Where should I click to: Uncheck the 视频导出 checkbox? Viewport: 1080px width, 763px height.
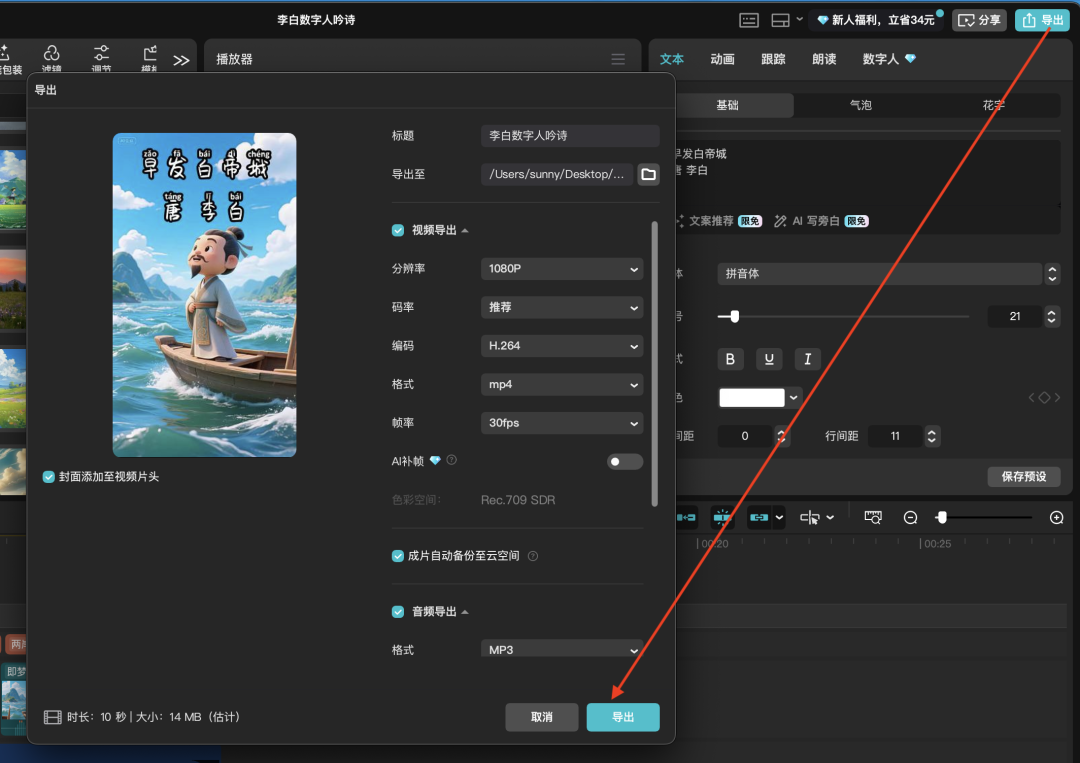(398, 230)
